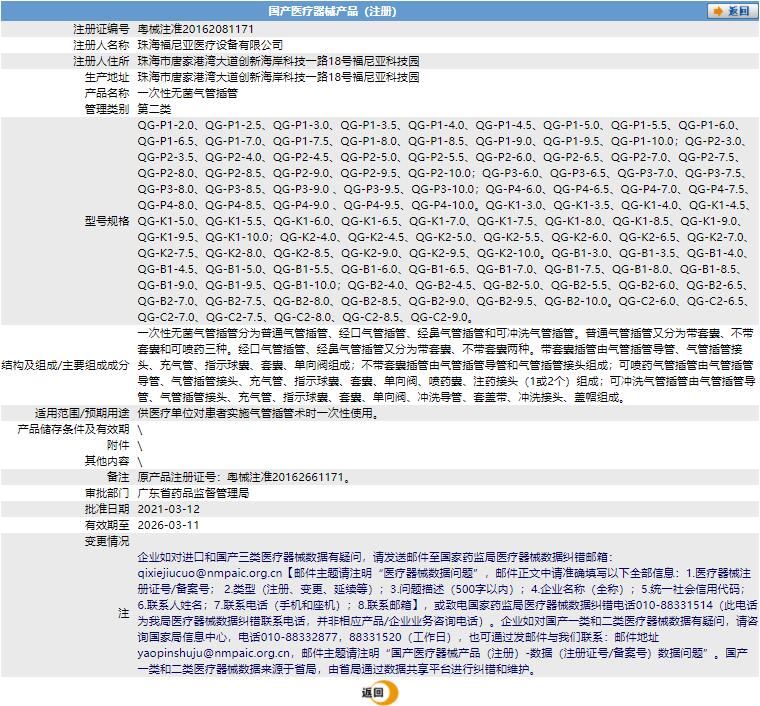Click the text 供医疗单位对患者实施气管插管术时一次性使用
760x706 pixels.
tap(255, 413)
